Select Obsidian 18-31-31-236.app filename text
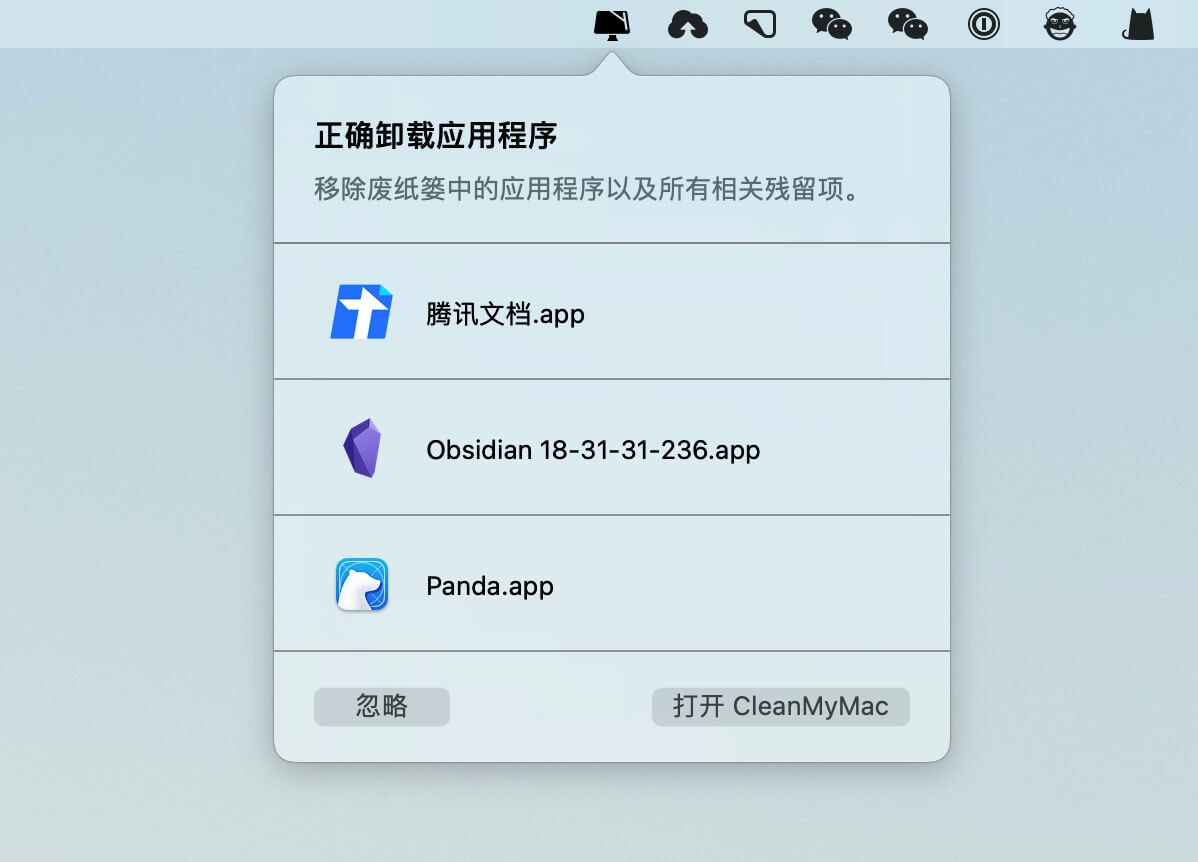 pos(593,450)
